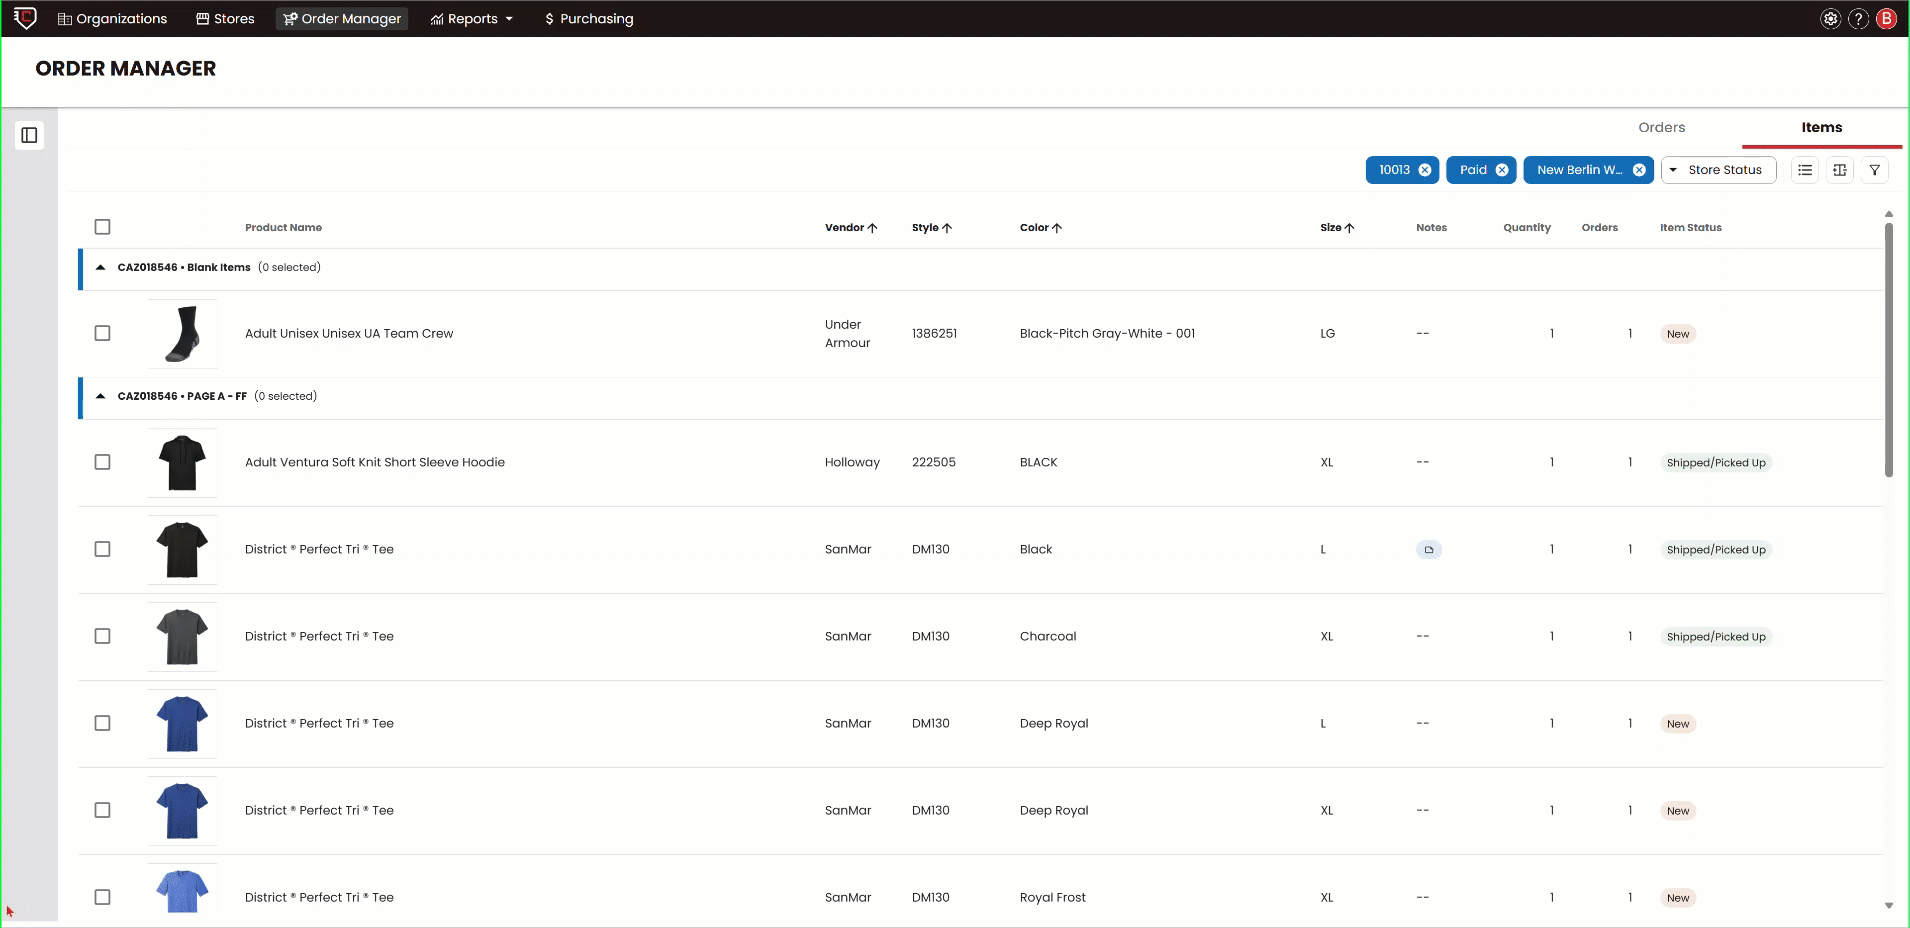The width and height of the screenshot is (1910, 928).
Task: Remove the Paid filter chip
Action: pos(1502,170)
